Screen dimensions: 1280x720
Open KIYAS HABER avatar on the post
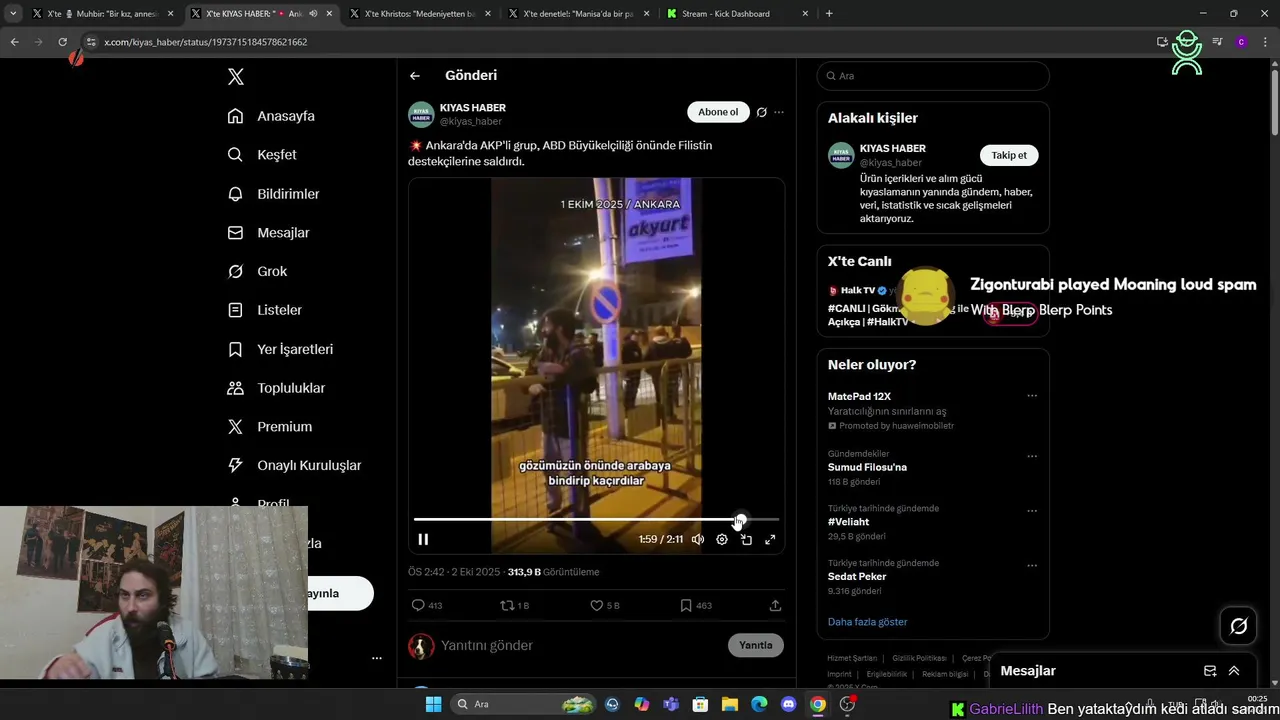pos(421,114)
